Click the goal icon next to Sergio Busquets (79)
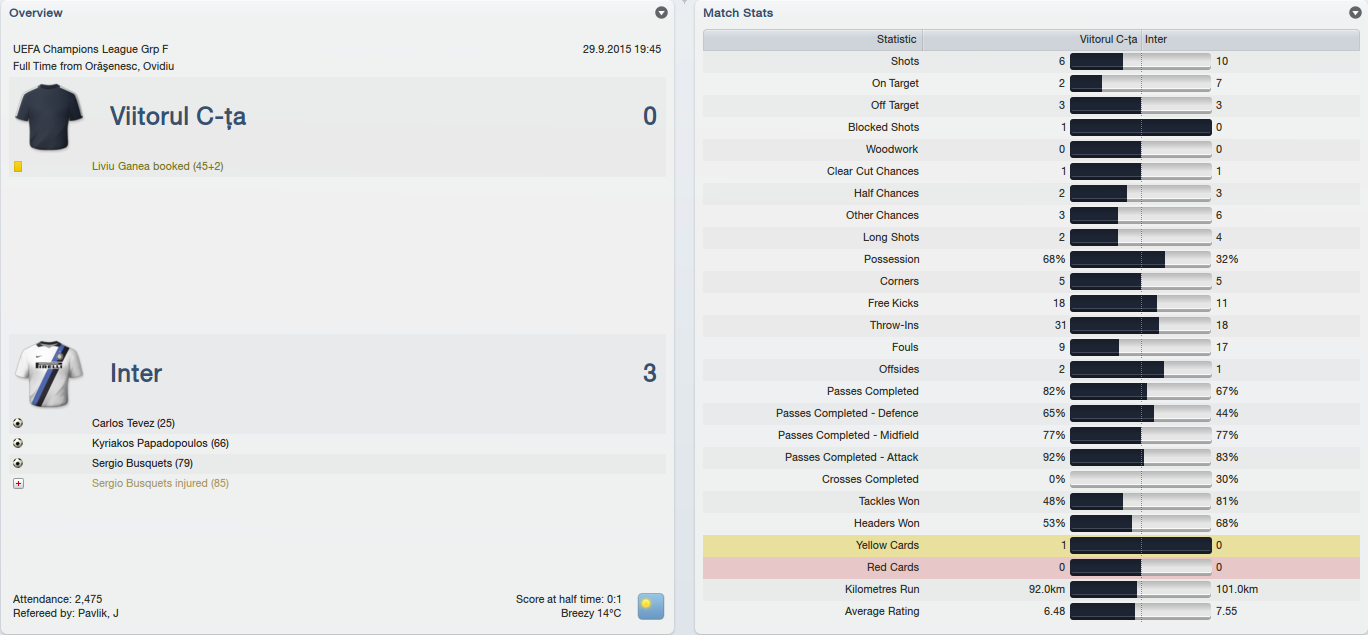Image resolution: width=1368 pixels, height=635 pixels. coord(18,463)
